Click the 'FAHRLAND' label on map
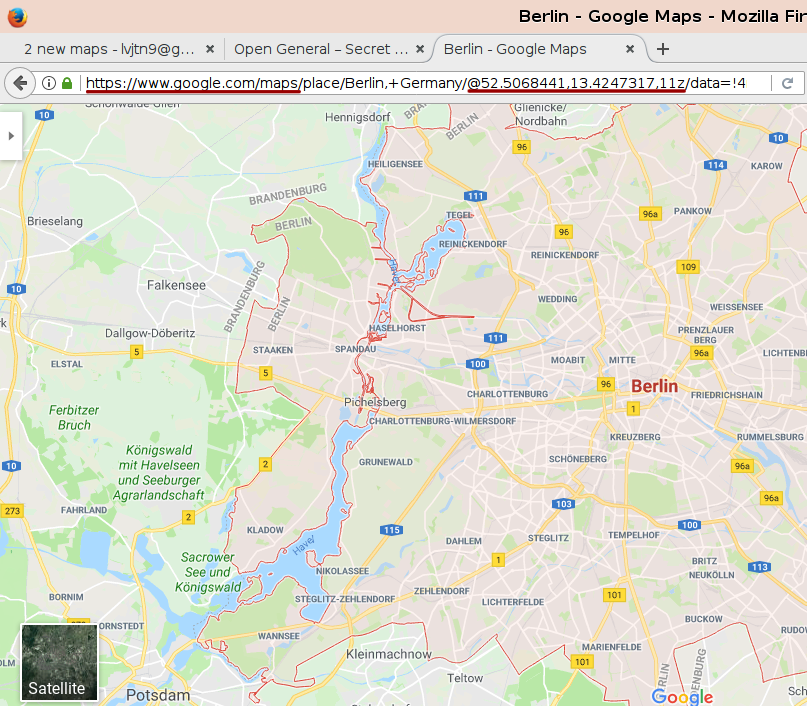 click(84, 510)
